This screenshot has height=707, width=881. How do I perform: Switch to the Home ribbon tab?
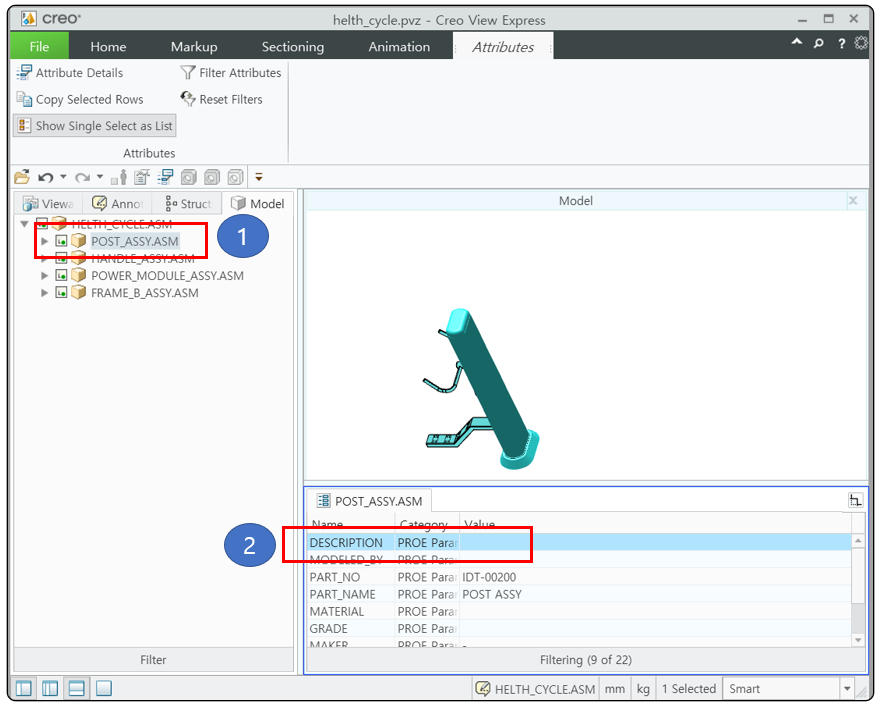coord(108,47)
